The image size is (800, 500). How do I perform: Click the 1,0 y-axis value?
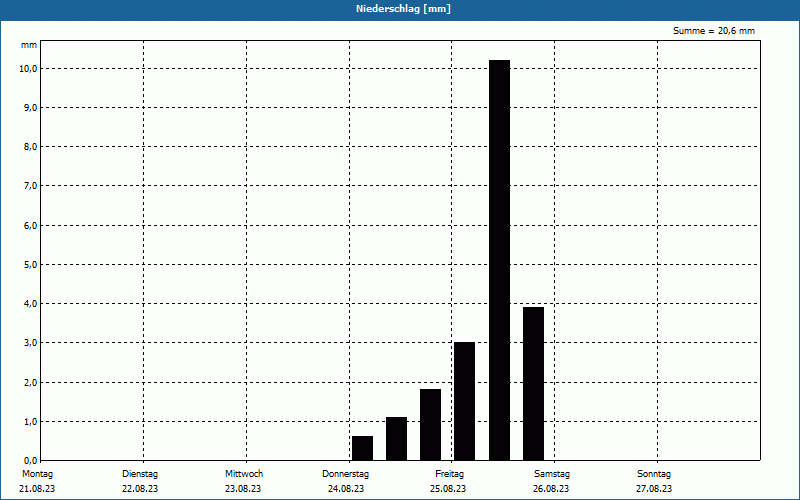(x=30, y=421)
